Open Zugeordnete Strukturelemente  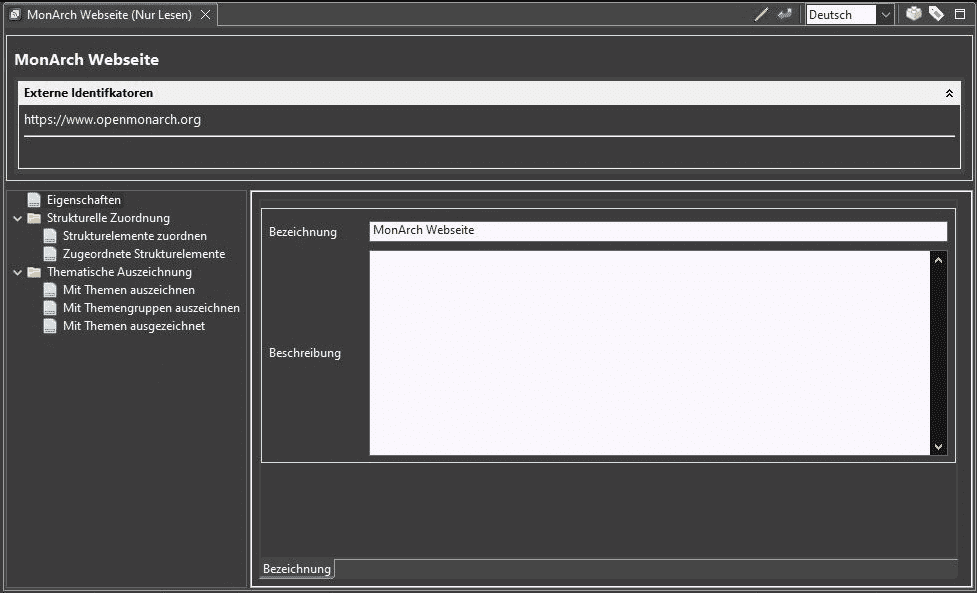pos(143,254)
